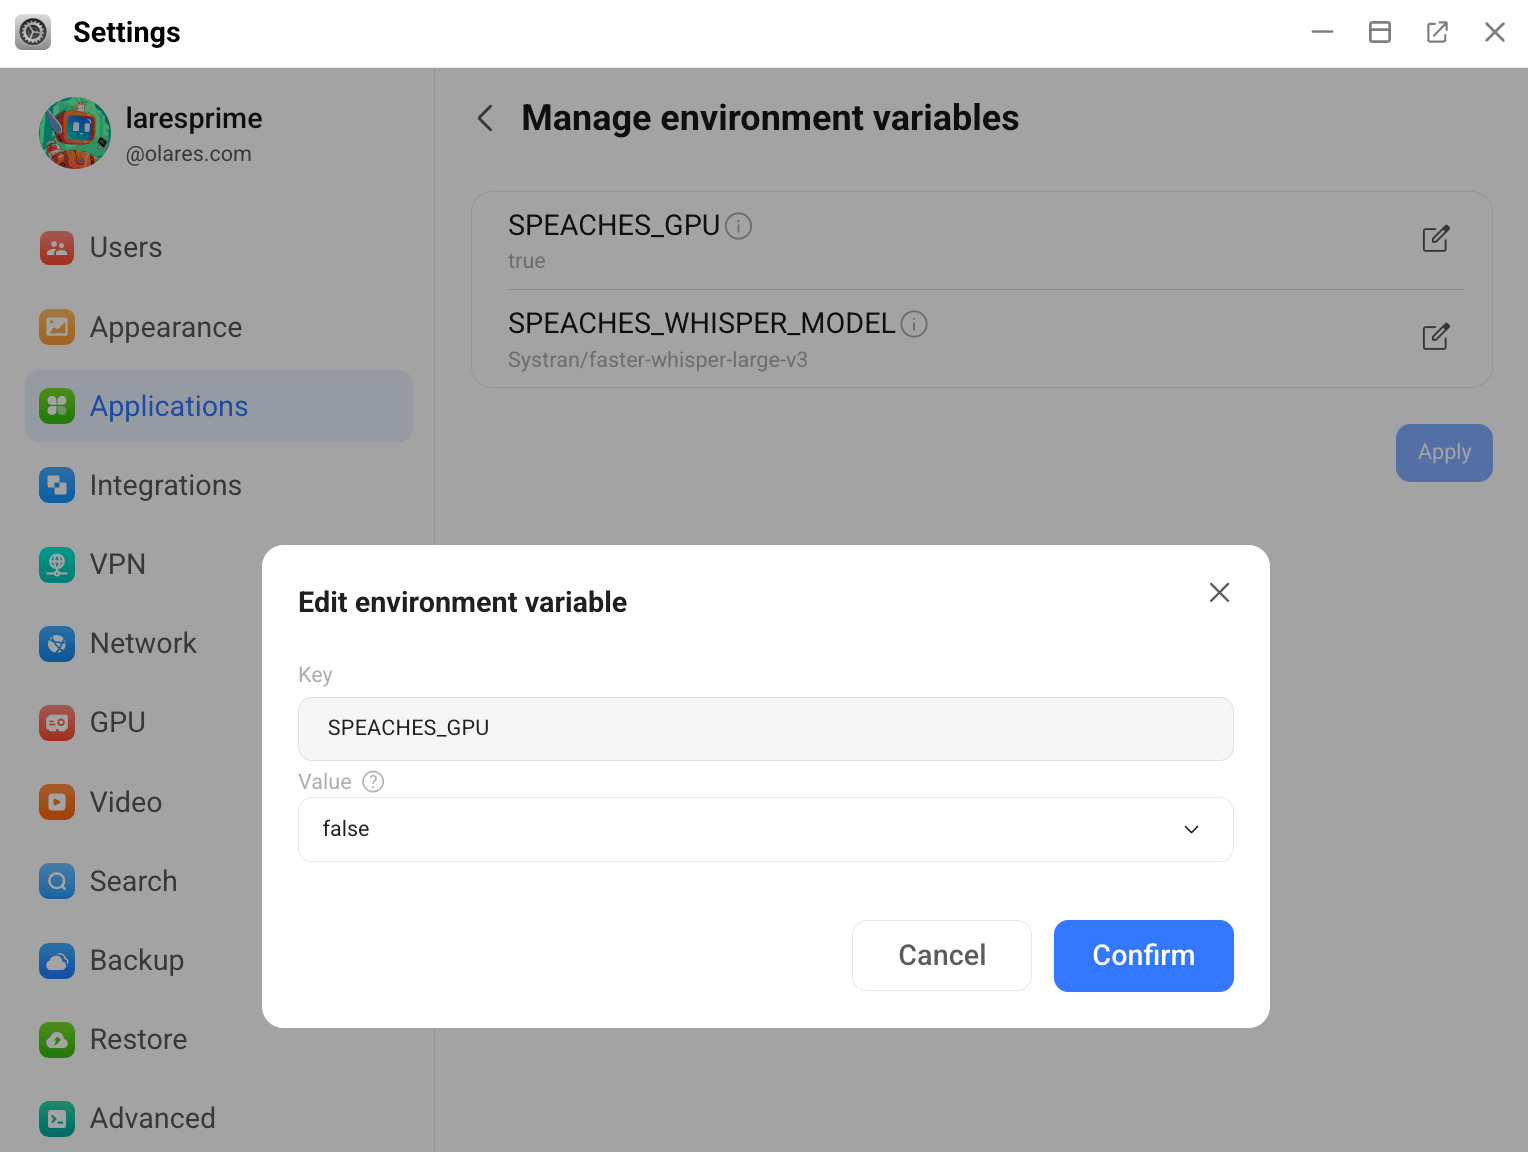This screenshot has height=1152, width=1528.
Task: Cancel editing the environment variable
Action: click(x=941, y=956)
